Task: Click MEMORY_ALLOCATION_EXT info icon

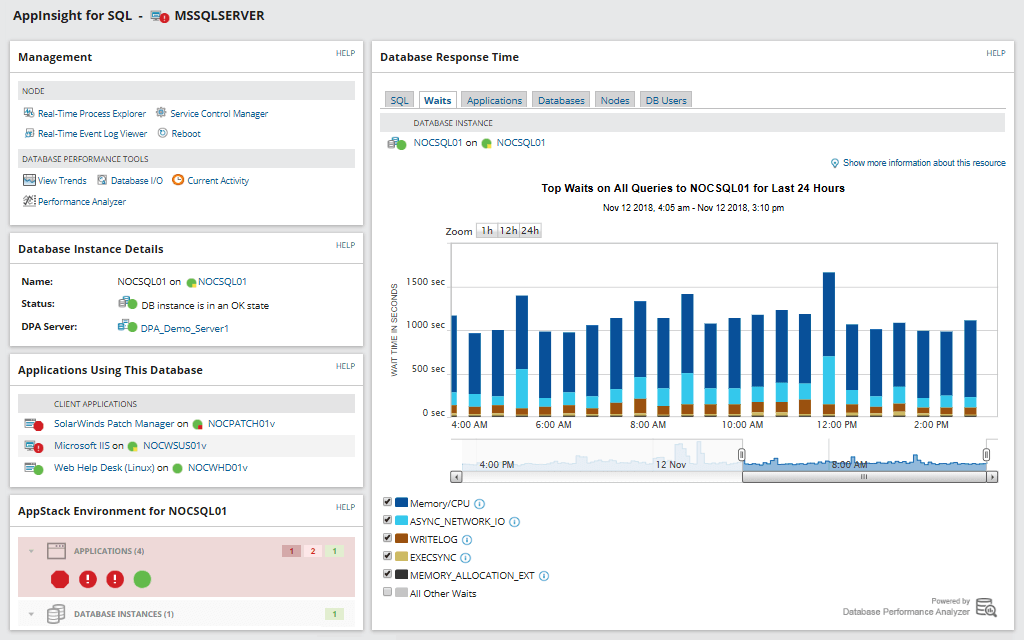Action: click(x=543, y=575)
